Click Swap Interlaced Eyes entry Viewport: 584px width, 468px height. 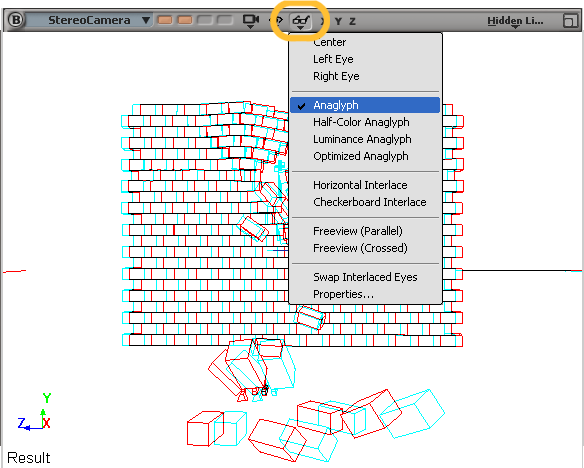[365, 277]
